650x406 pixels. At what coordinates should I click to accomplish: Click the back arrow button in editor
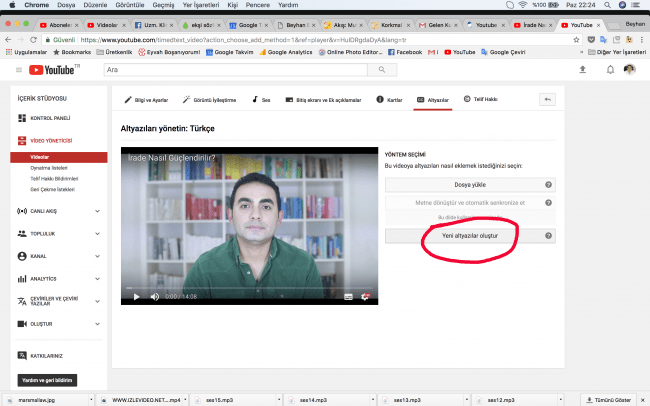[547, 100]
